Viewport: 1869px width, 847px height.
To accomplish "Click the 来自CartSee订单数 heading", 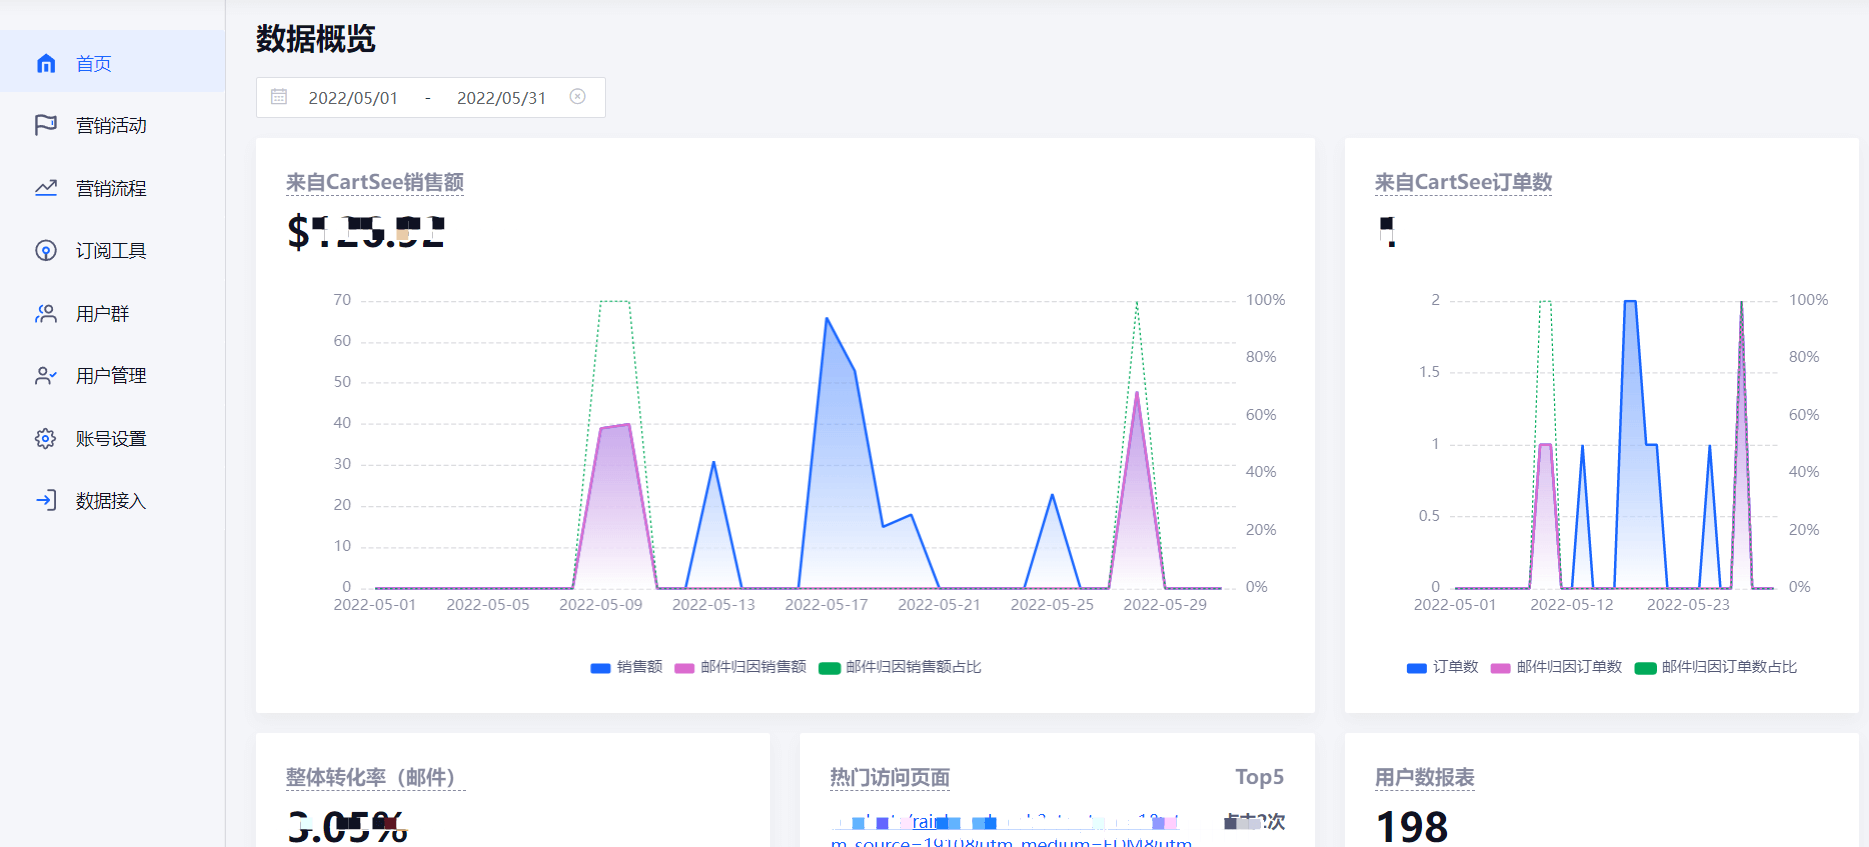I will (1463, 182).
